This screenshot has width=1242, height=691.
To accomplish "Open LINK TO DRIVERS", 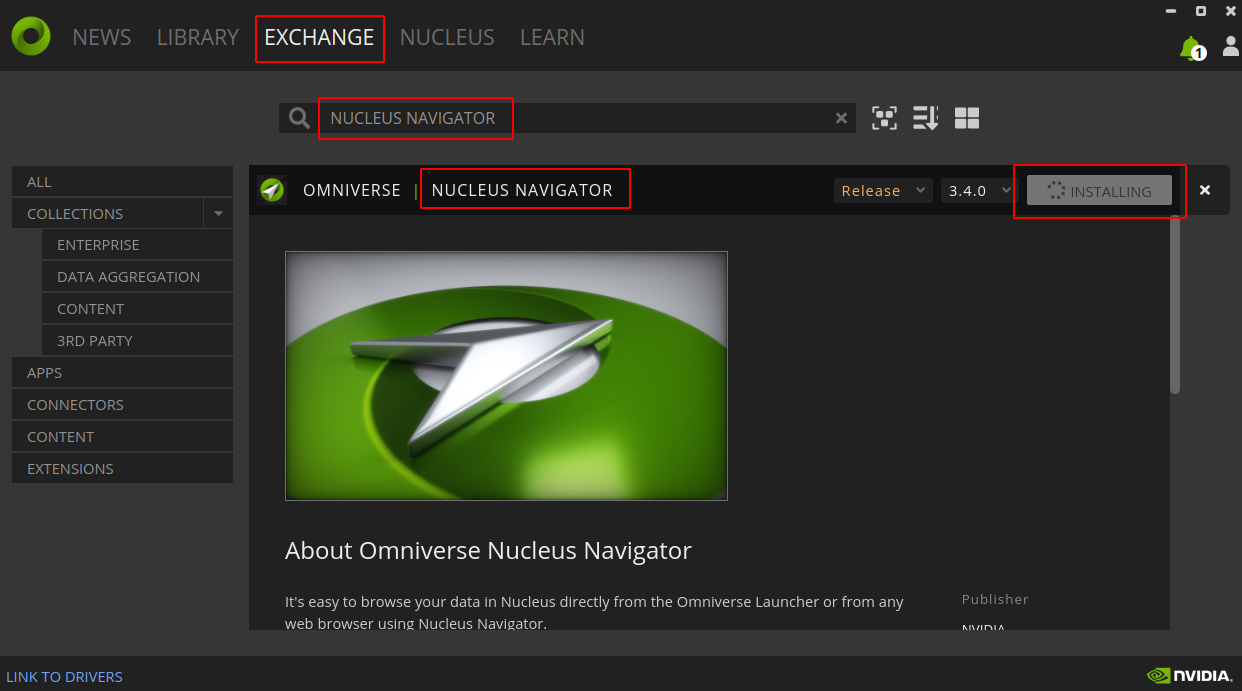I will click(64, 676).
